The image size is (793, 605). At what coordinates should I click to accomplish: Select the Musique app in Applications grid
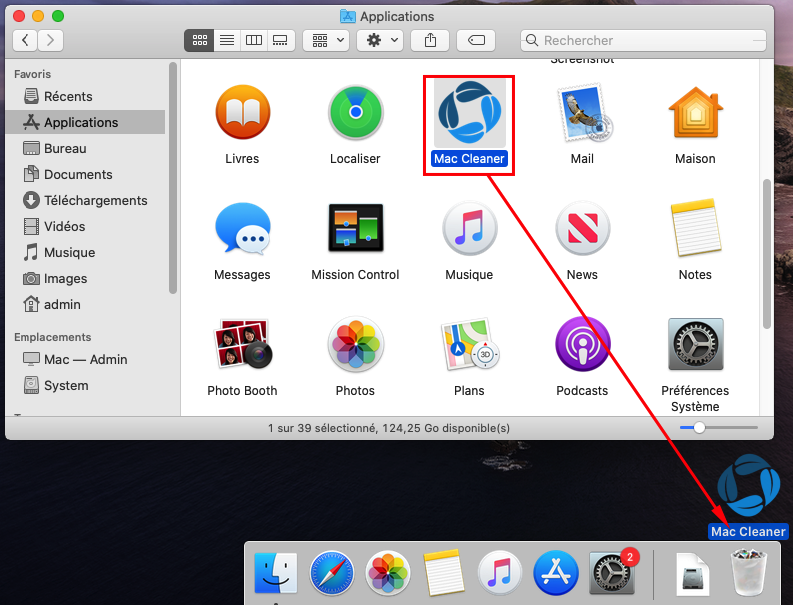pyautogui.click(x=469, y=228)
